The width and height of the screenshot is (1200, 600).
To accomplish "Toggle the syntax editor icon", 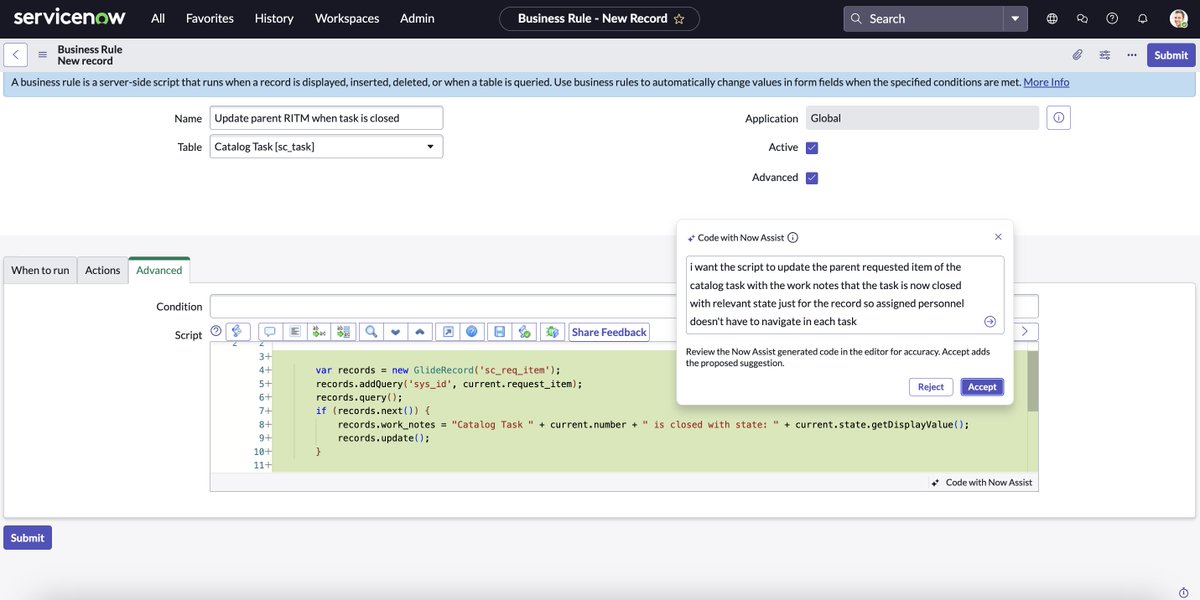I will 238,332.
